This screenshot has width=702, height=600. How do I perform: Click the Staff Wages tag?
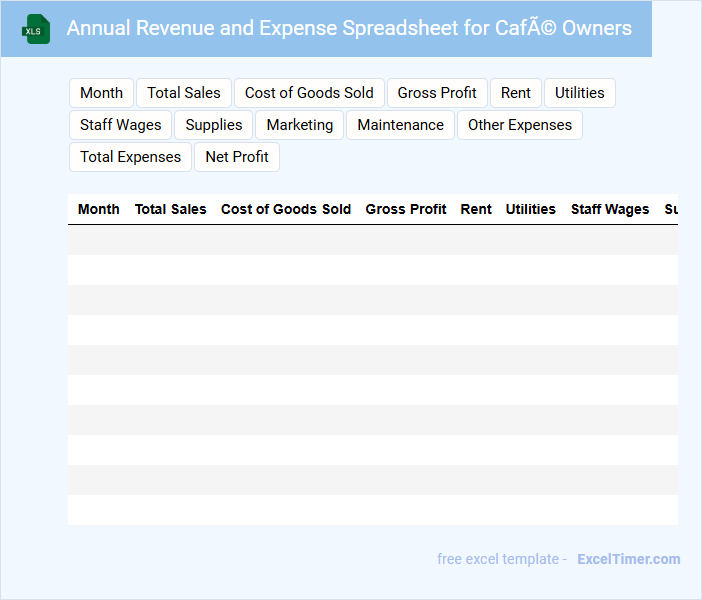pos(120,125)
